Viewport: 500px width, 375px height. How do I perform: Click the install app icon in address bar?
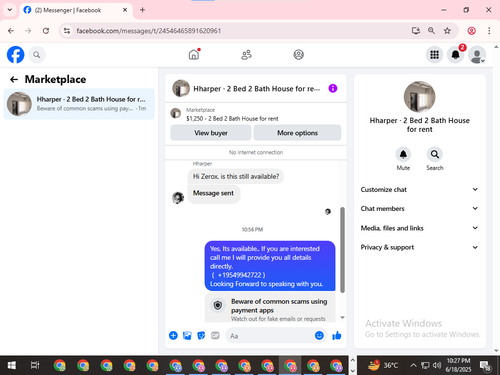click(416, 31)
